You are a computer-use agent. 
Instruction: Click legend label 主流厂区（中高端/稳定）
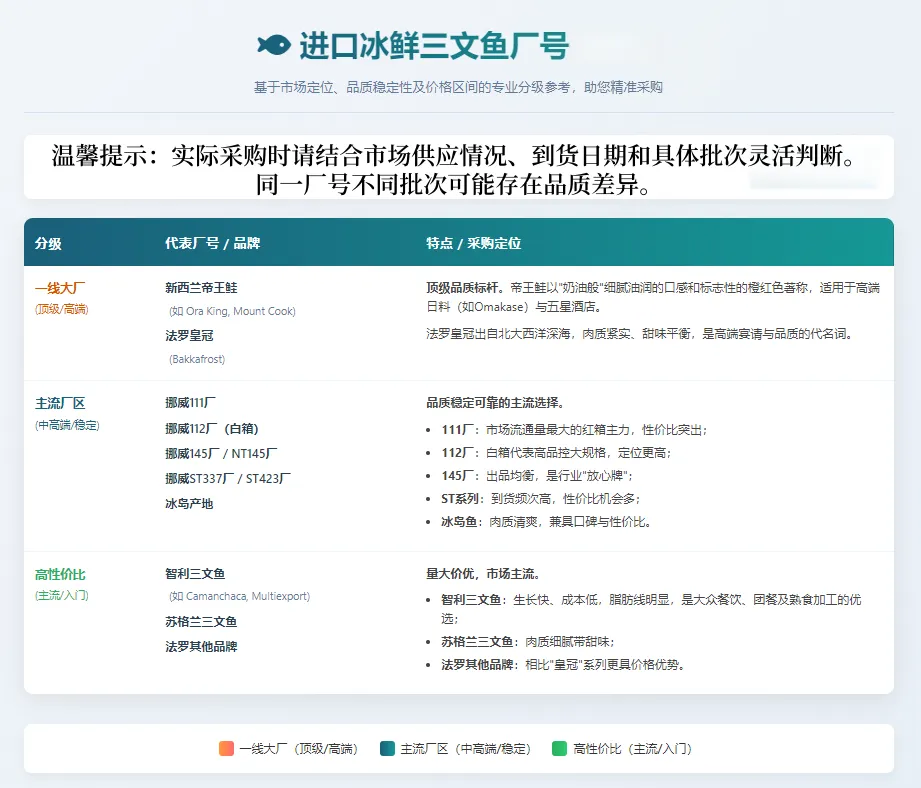(465, 749)
